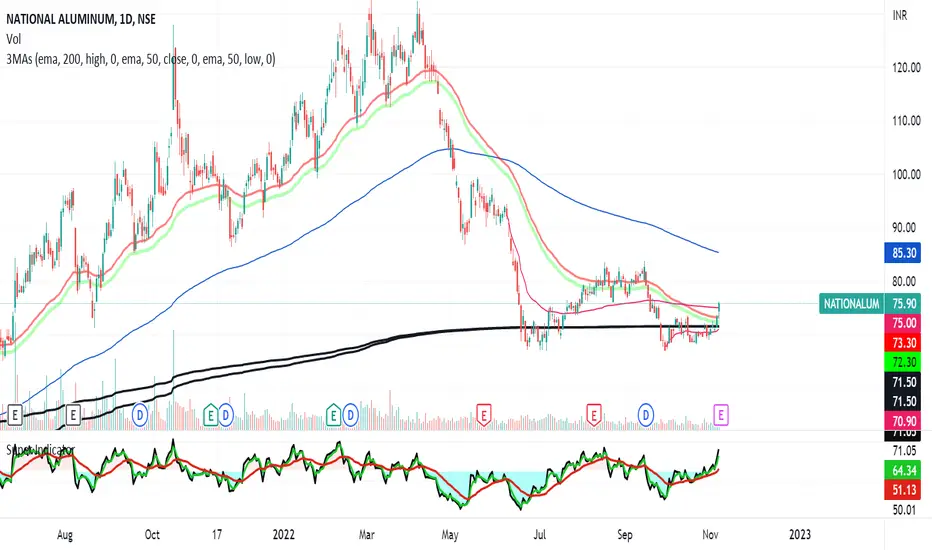
Task: Open the gray E earnings marker above Aug
Action: point(73,414)
